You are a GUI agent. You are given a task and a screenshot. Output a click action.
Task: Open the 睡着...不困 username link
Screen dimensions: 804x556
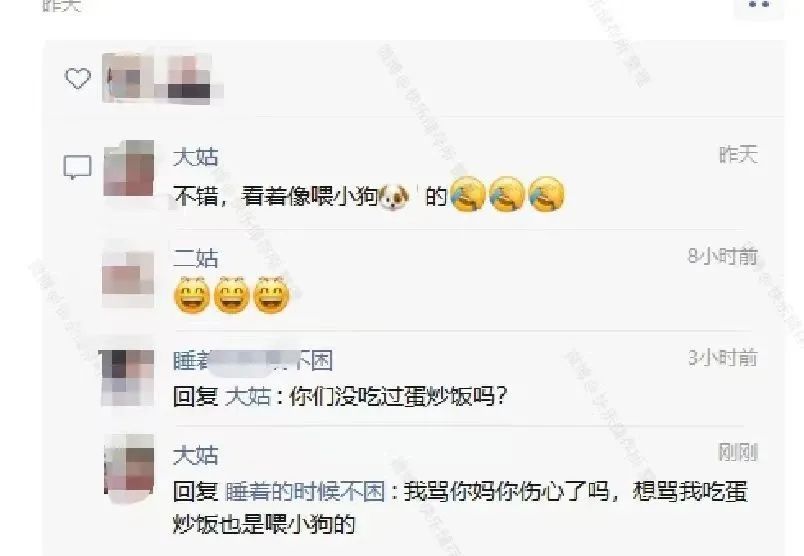pyautogui.click(x=253, y=361)
